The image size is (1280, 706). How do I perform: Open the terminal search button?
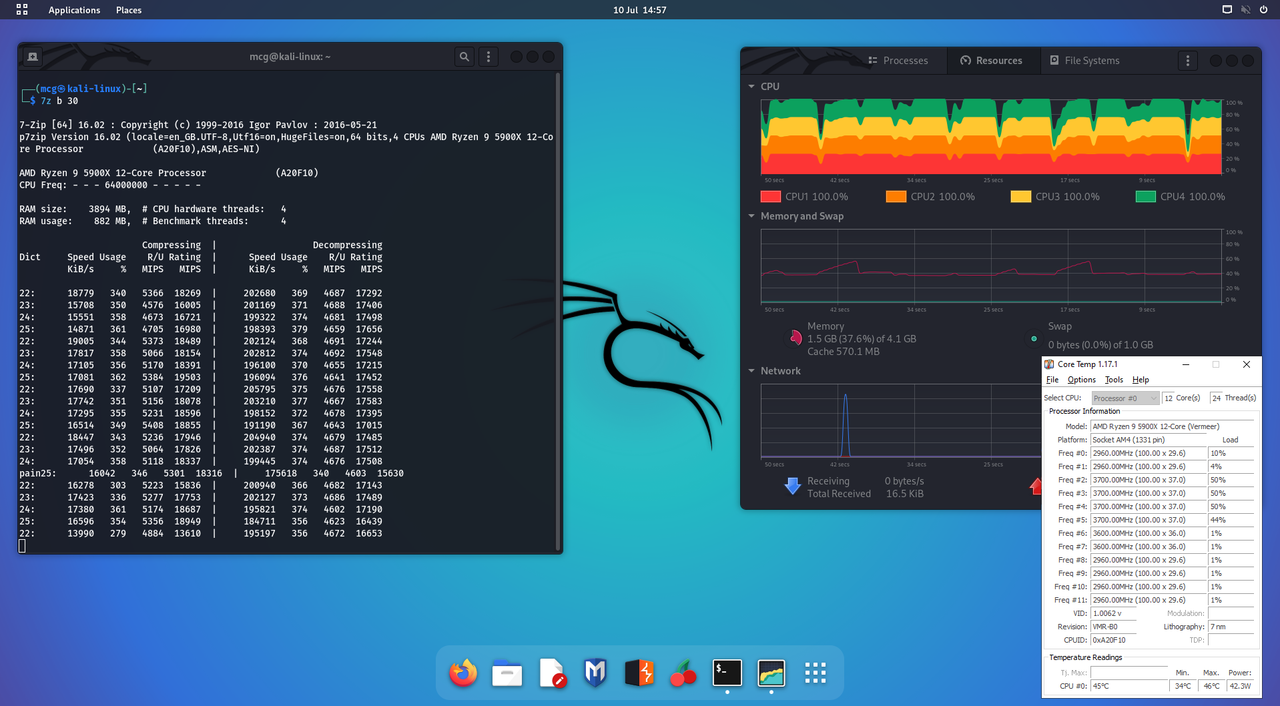click(464, 57)
